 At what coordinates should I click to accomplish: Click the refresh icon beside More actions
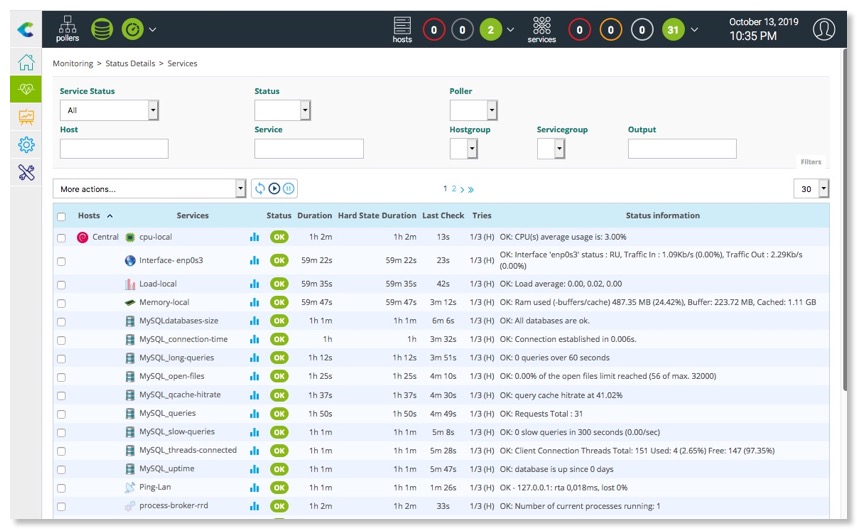point(260,188)
